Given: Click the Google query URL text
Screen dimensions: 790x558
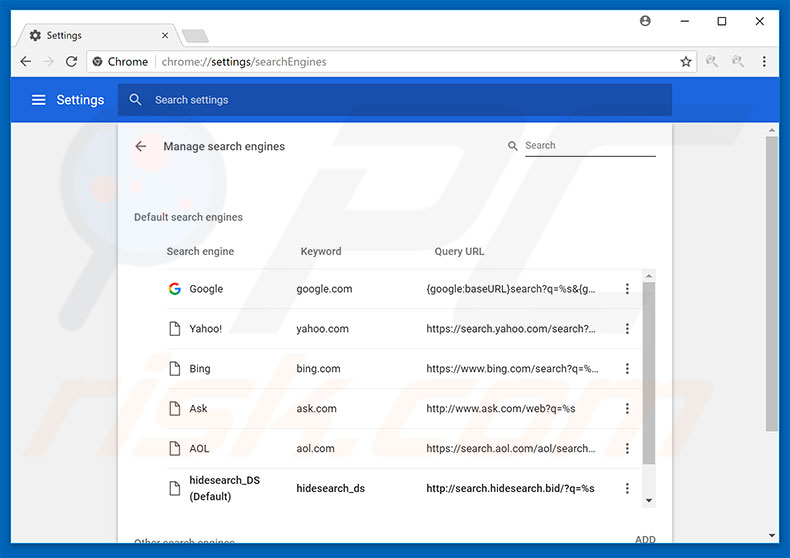Looking at the screenshot, I should coord(511,289).
